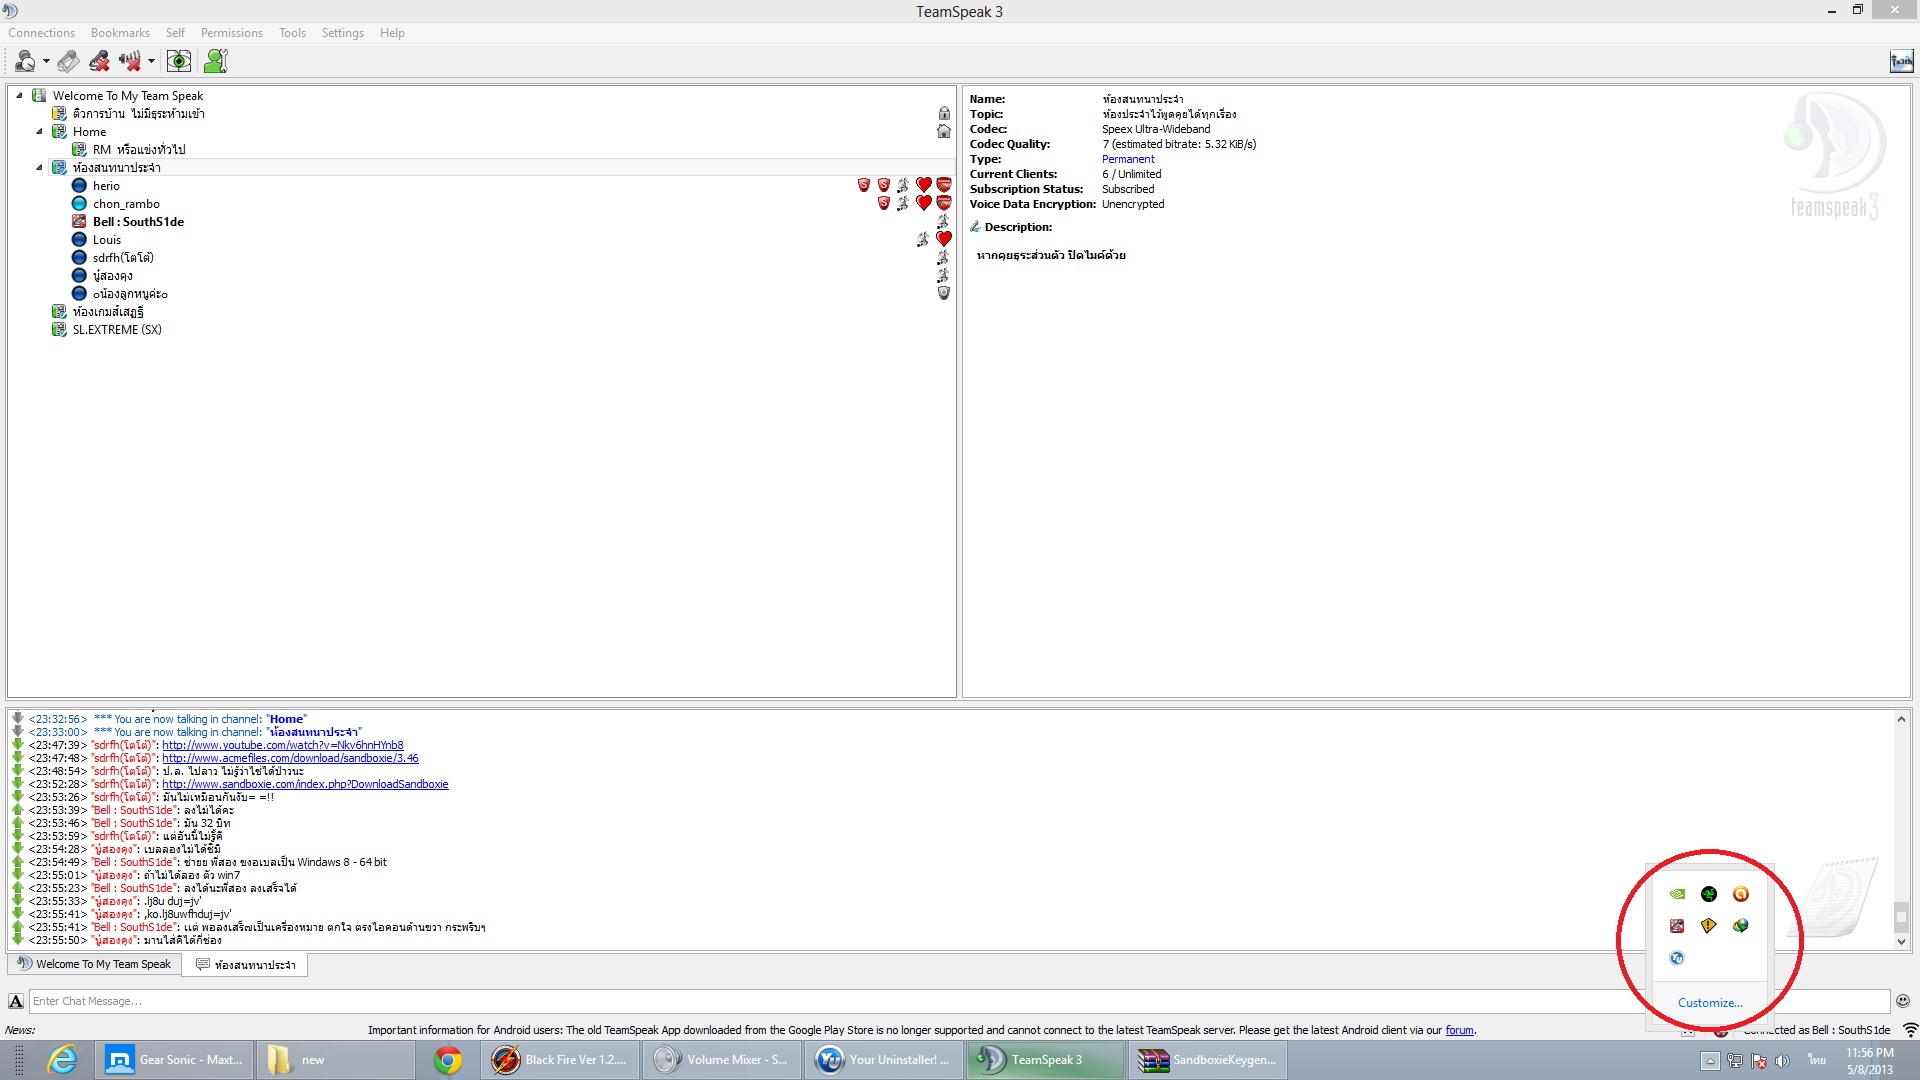Click the Customize... tray link
The width and height of the screenshot is (1920, 1080).
point(1709,1003)
